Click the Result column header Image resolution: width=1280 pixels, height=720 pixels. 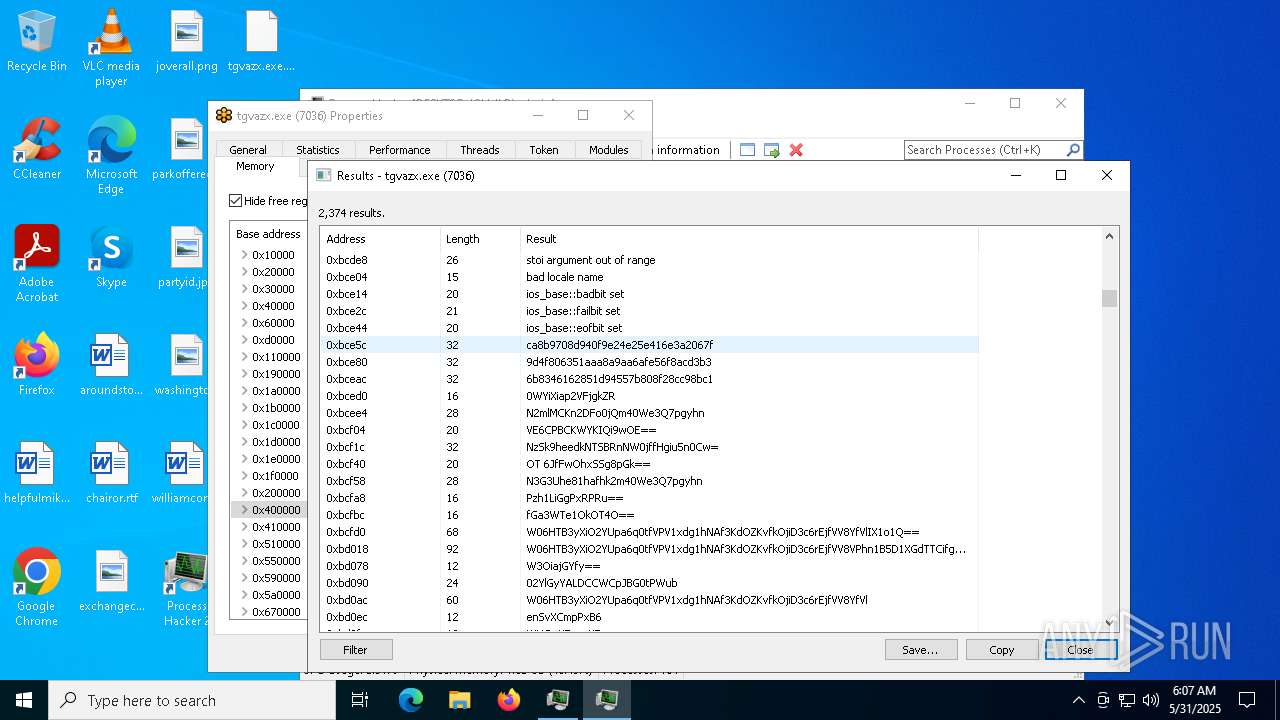[x=749, y=239]
